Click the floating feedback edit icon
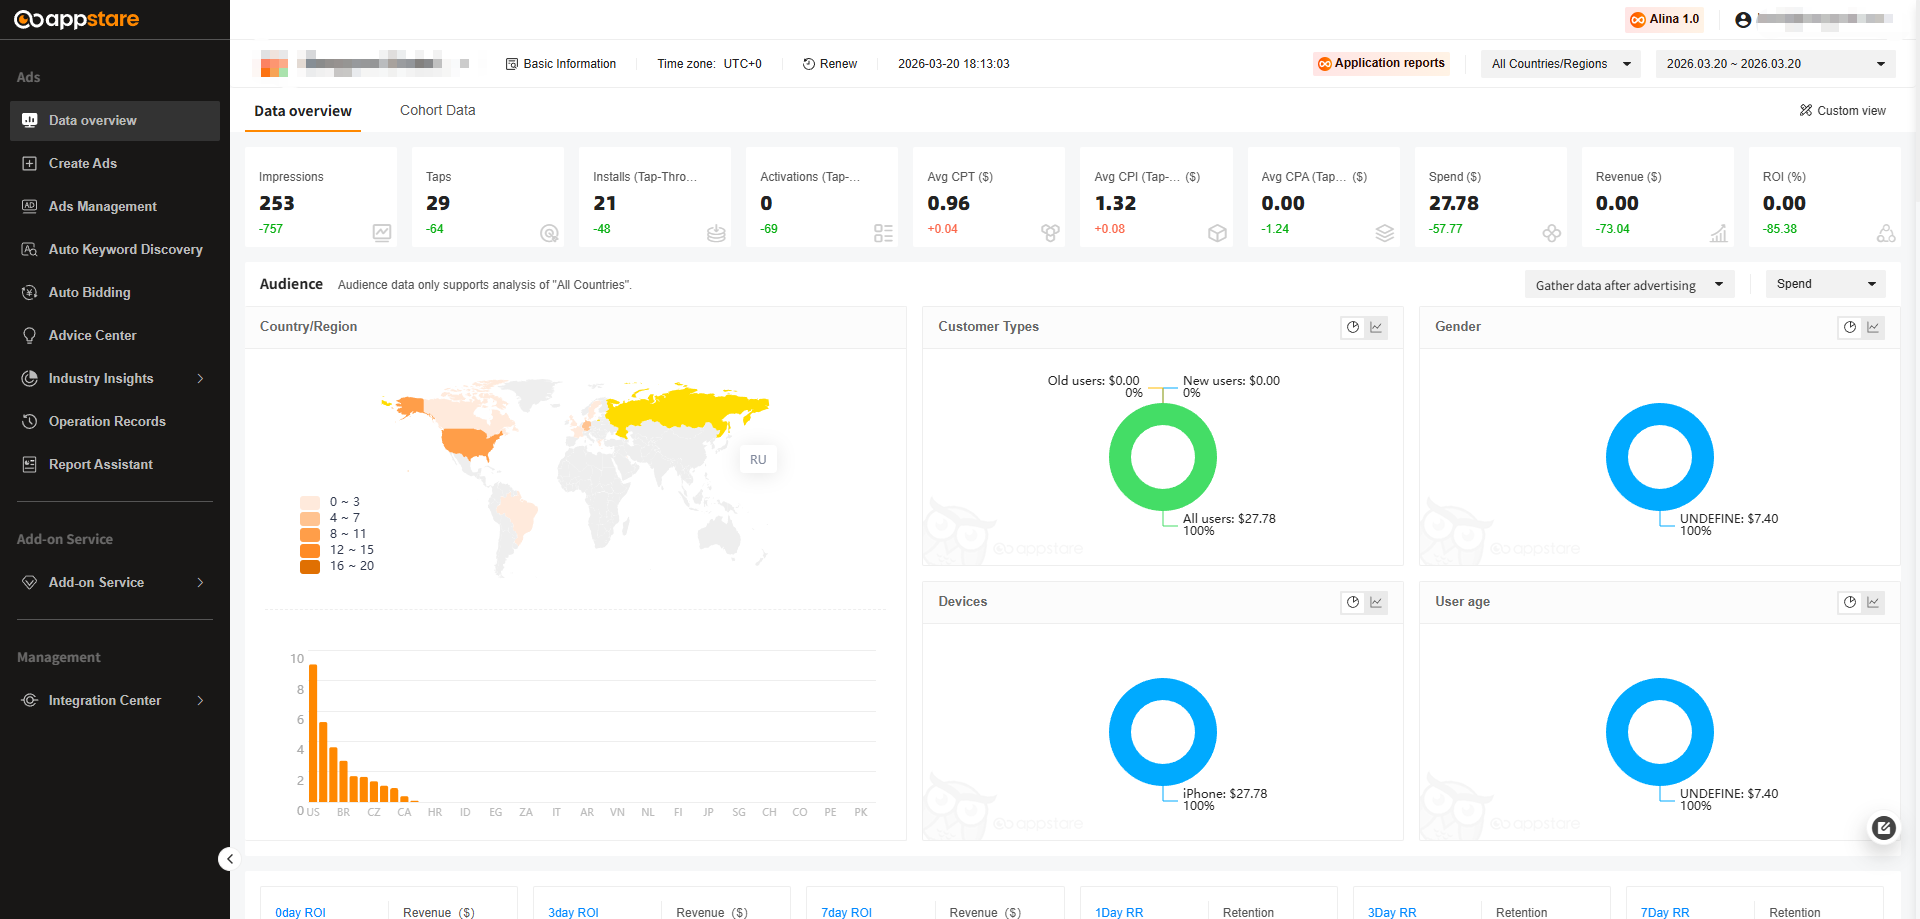Image resolution: width=1920 pixels, height=919 pixels. coord(1884,827)
